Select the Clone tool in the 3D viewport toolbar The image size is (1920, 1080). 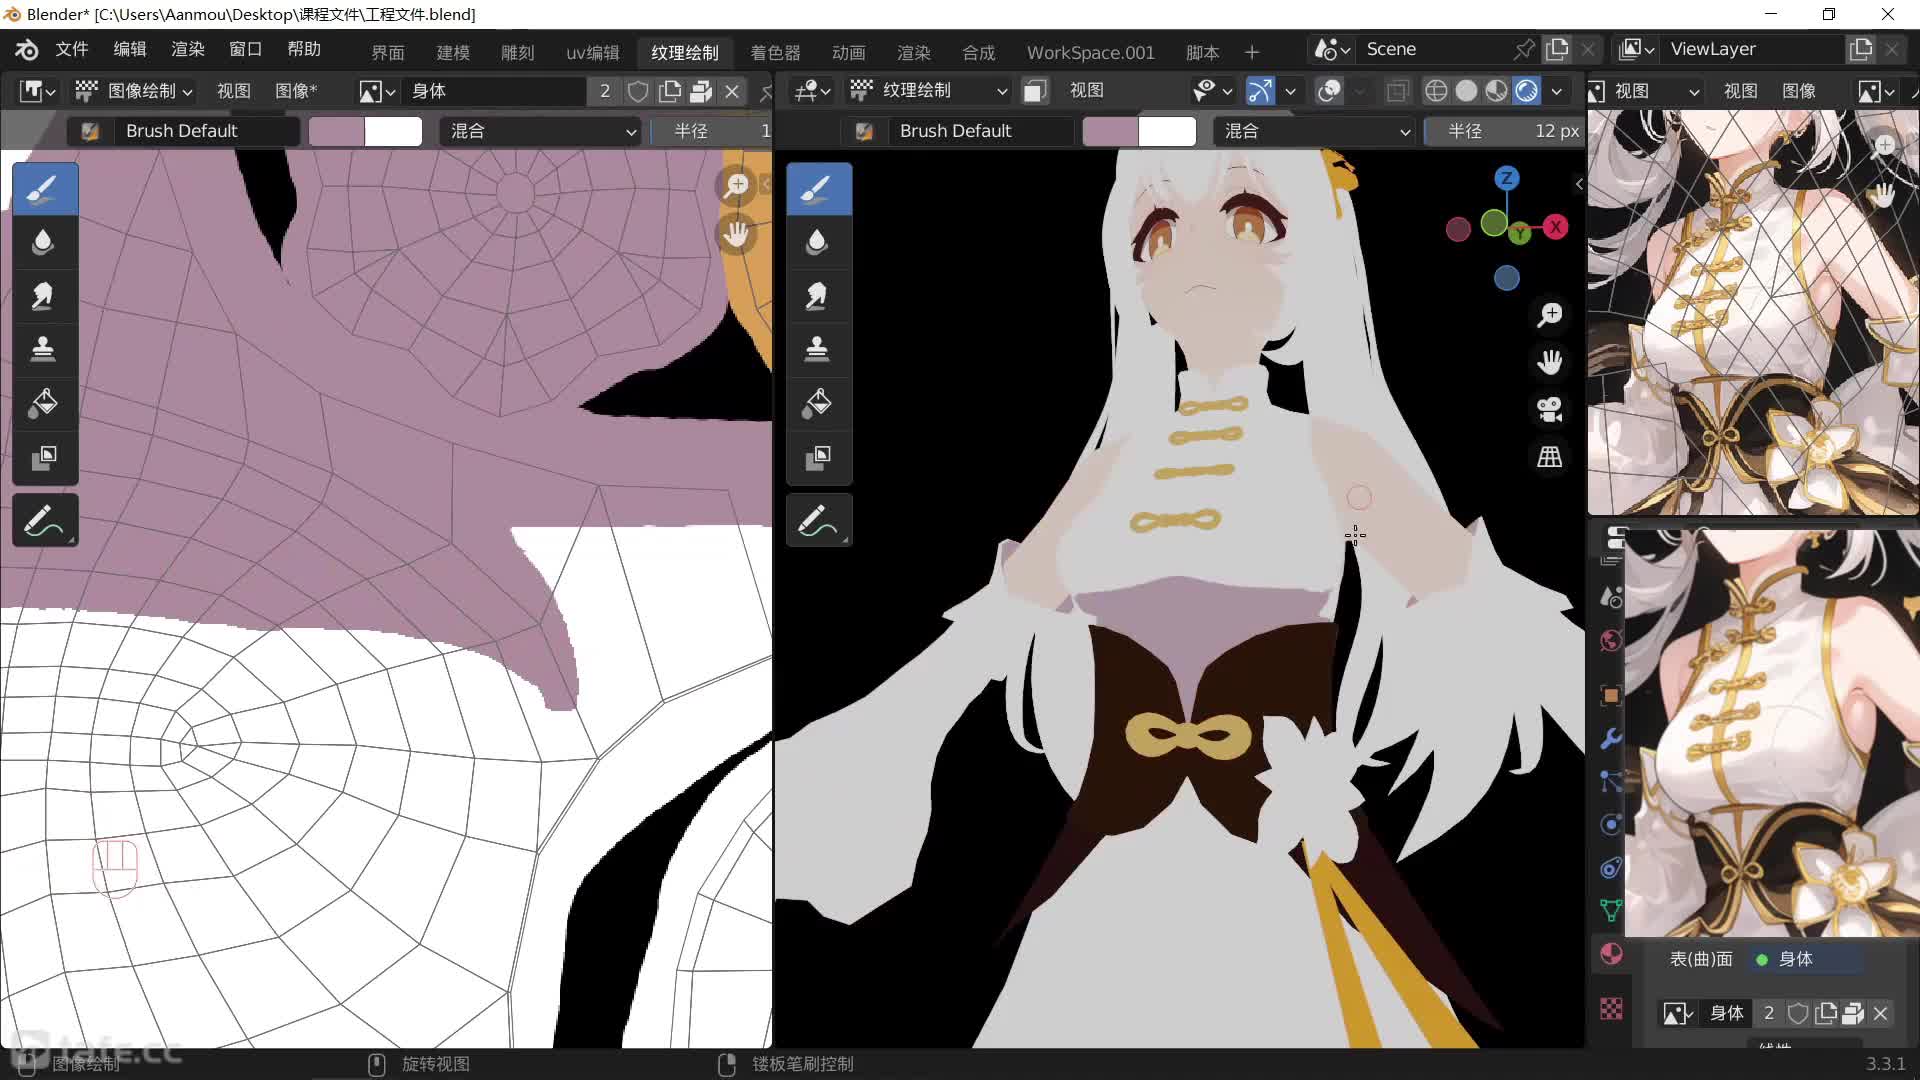click(x=819, y=350)
